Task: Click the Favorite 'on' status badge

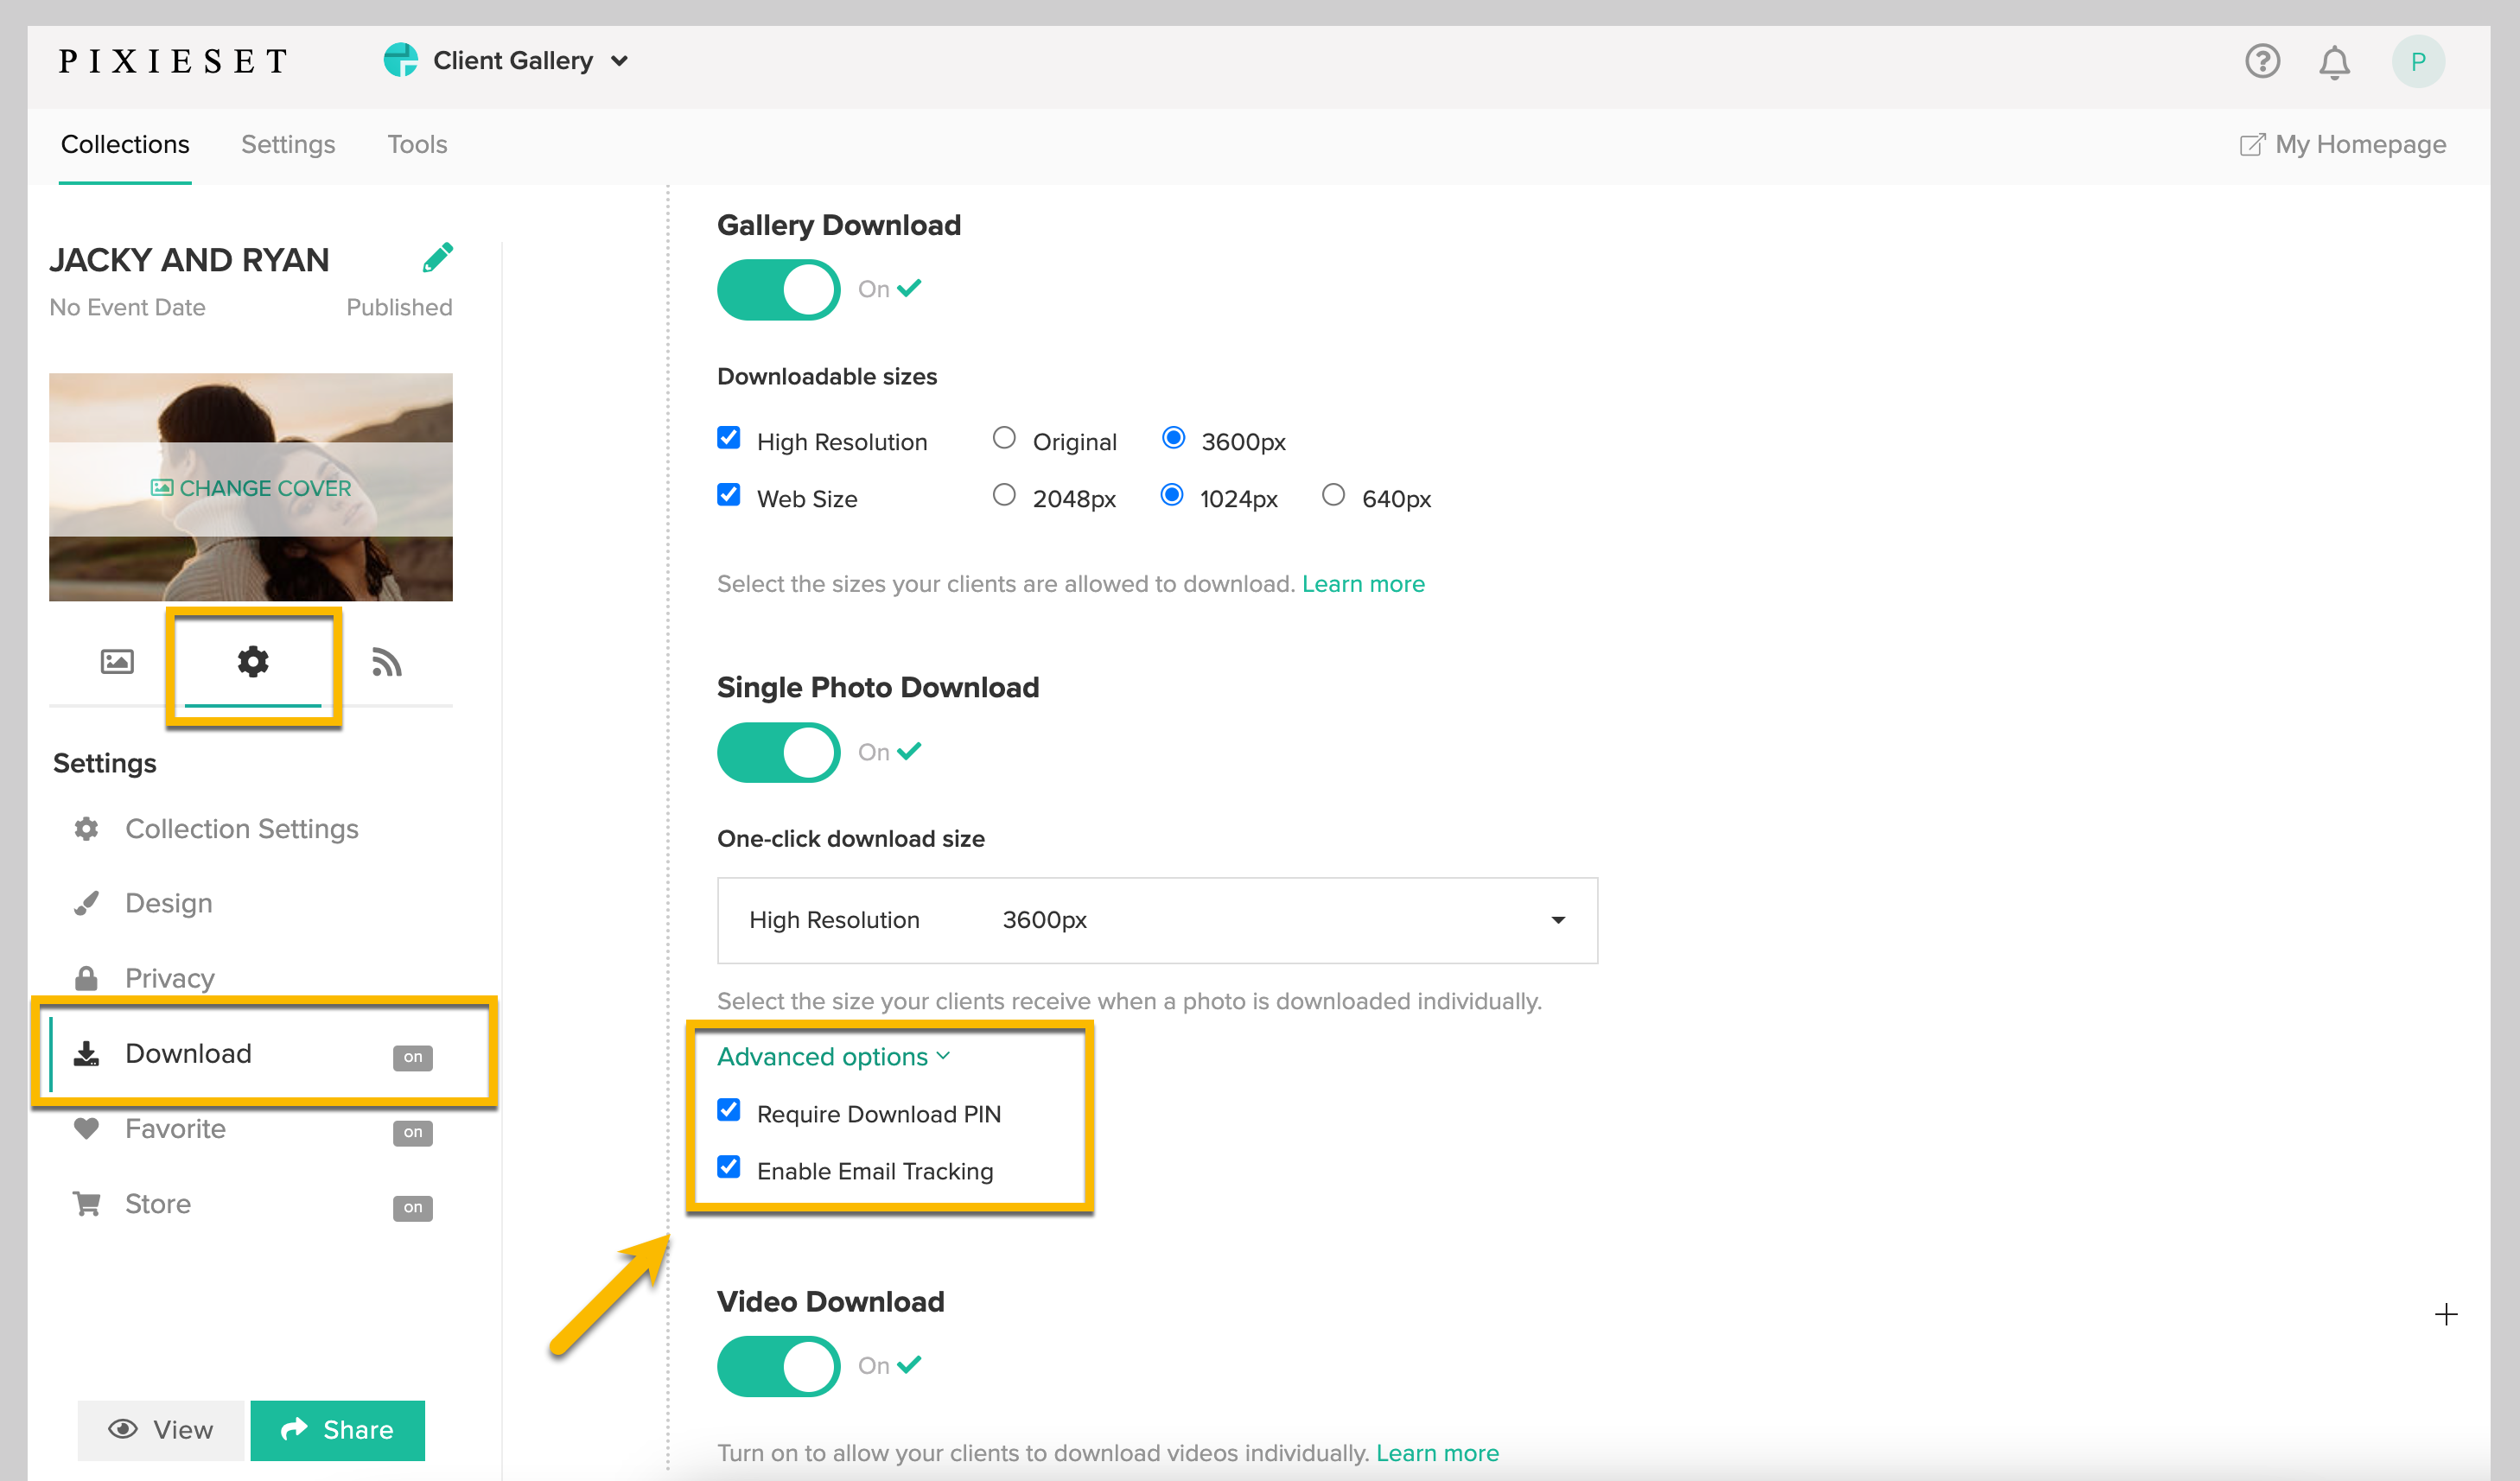Action: 413,1132
